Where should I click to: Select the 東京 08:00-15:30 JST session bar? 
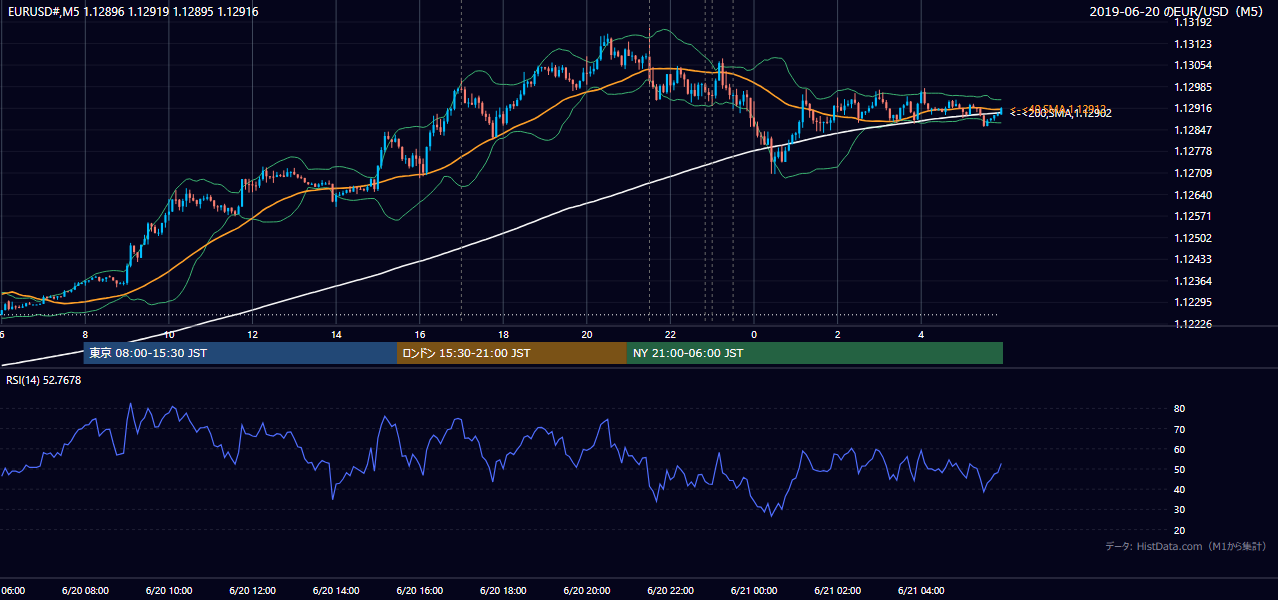point(240,353)
